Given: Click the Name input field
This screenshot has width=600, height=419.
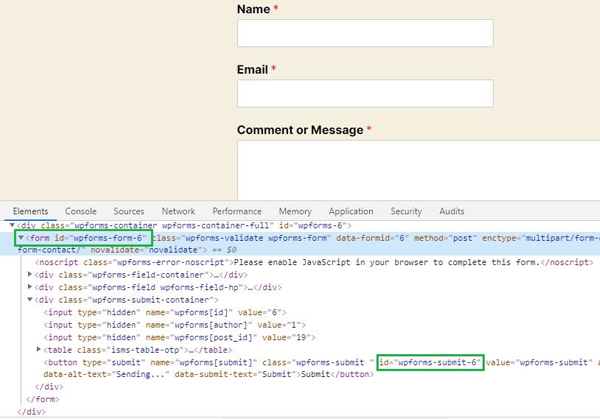Looking at the screenshot, I should tap(365, 33).
